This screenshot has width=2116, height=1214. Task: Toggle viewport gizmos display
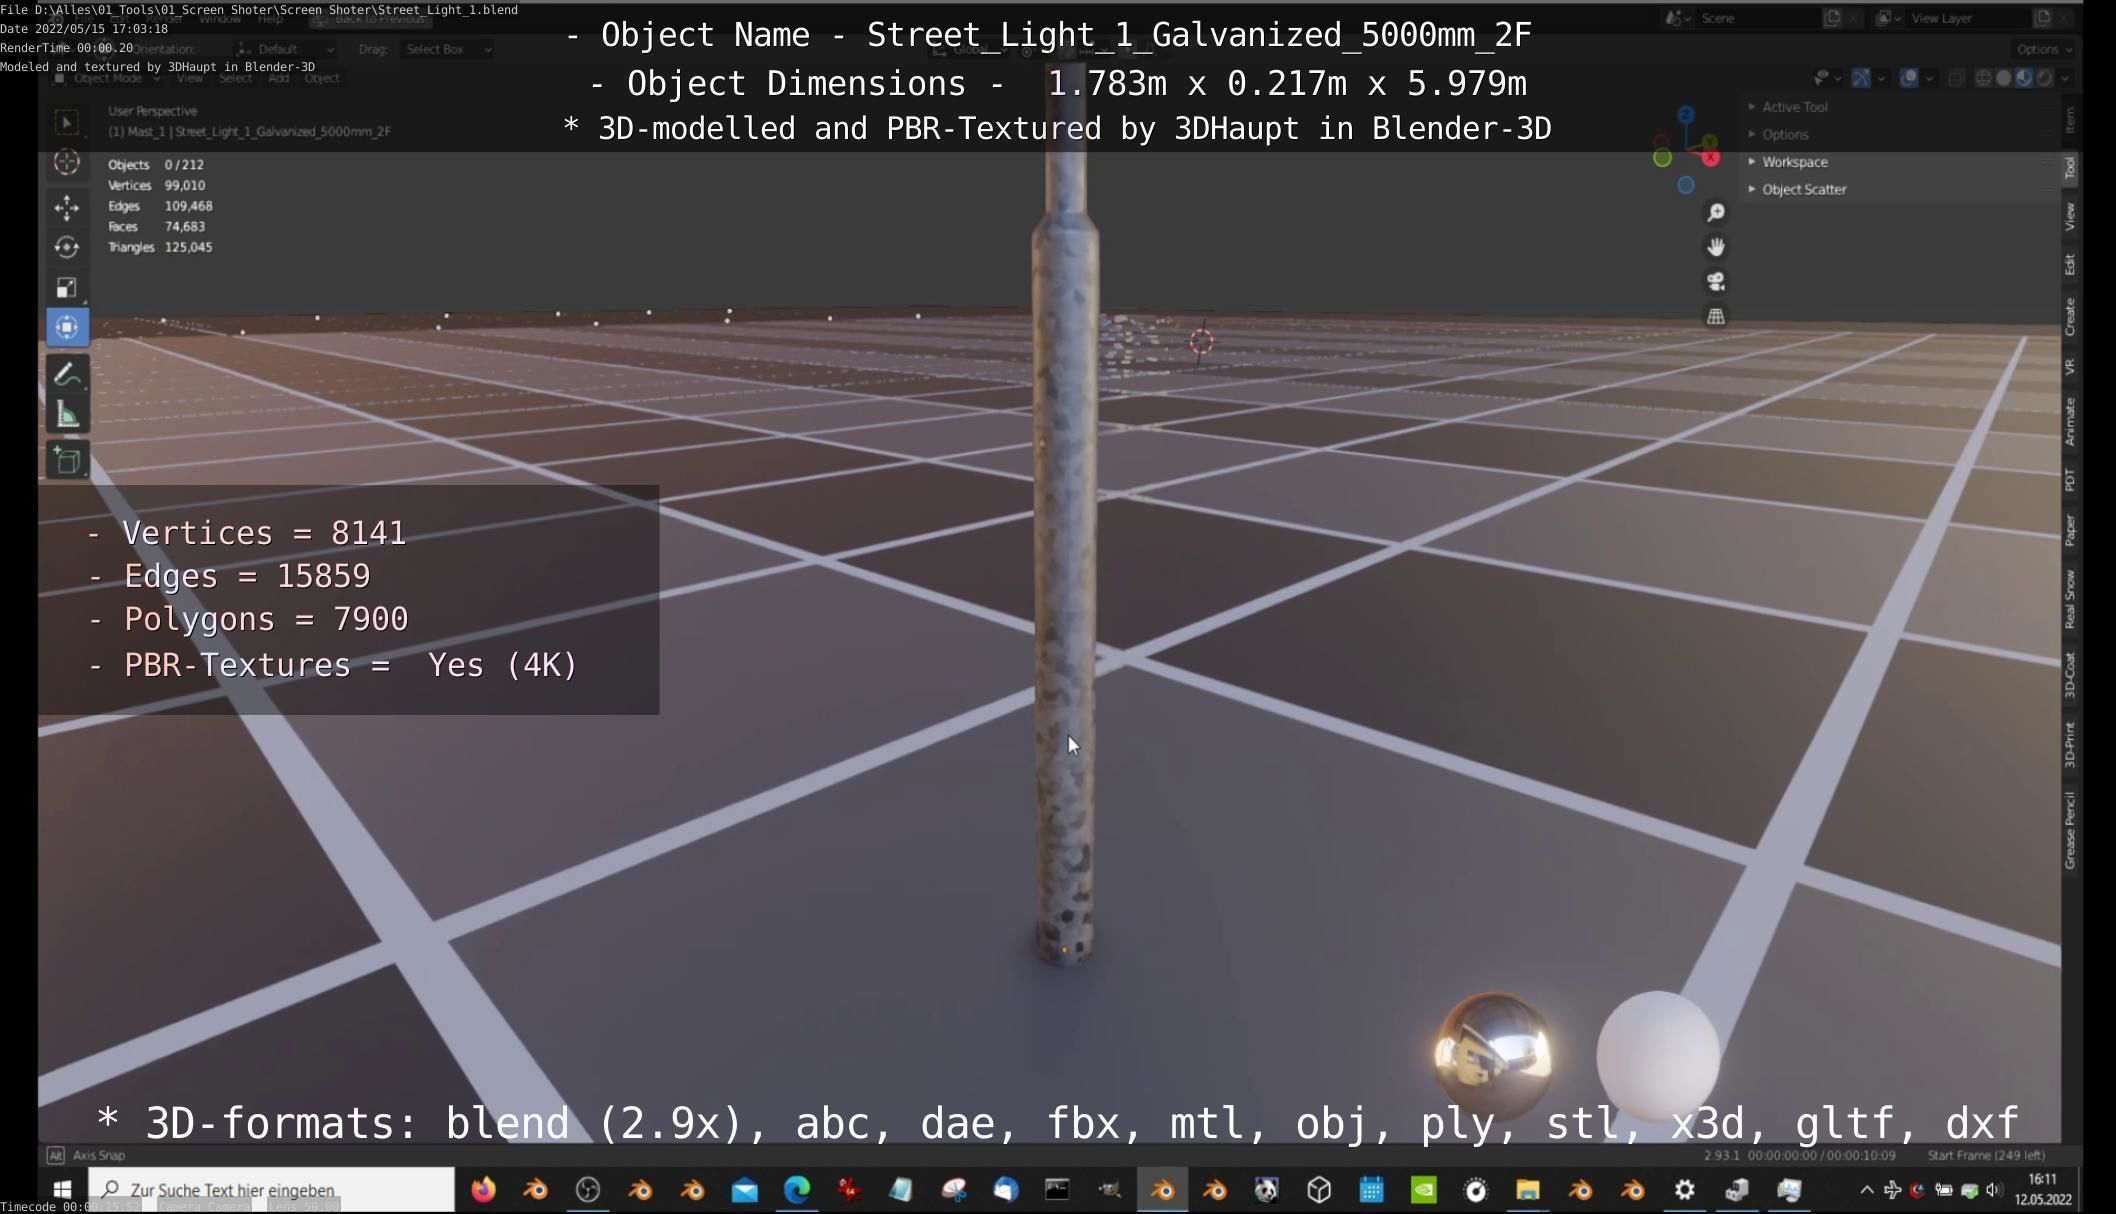tap(1861, 78)
